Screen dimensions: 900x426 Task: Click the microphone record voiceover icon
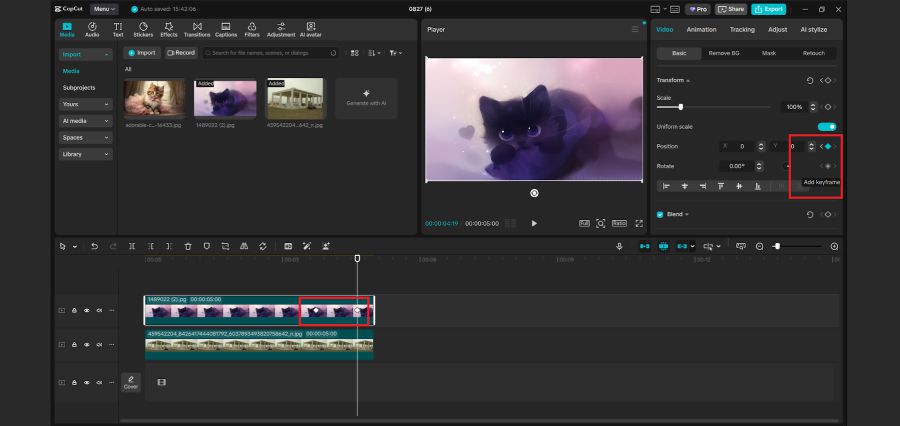tap(620, 246)
